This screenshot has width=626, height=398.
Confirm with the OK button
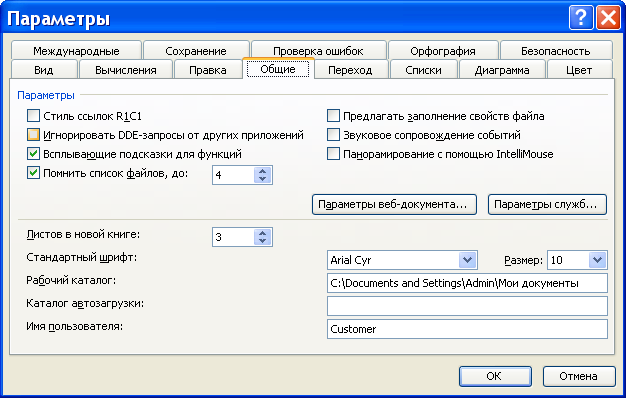tap(495, 376)
